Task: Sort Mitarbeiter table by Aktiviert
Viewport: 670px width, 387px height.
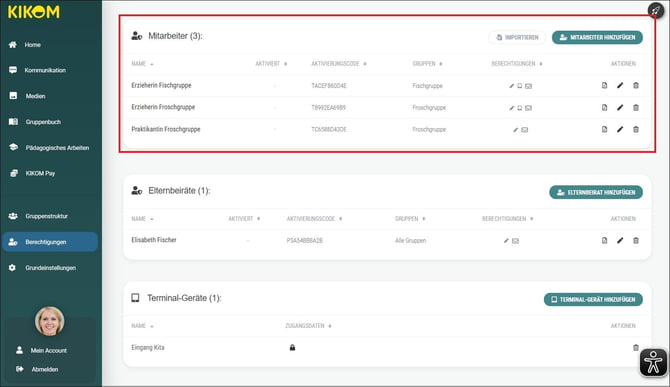Action: [271, 64]
